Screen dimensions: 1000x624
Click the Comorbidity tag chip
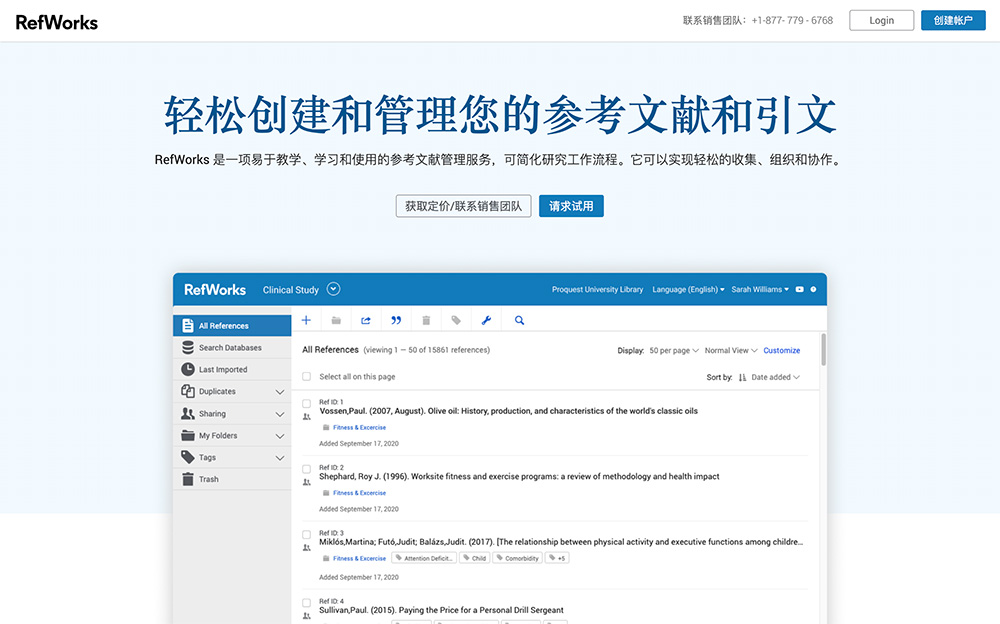[x=517, y=558]
